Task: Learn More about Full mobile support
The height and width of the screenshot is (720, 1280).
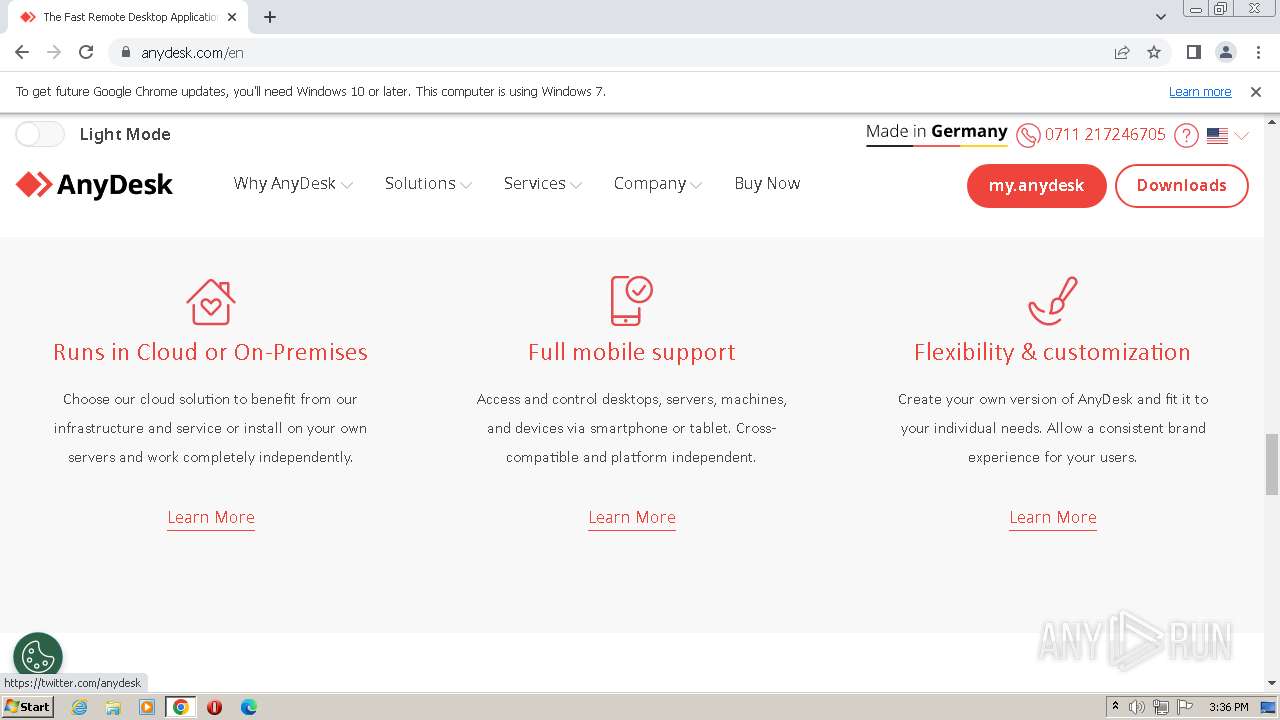Action: [x=632, y=517]
